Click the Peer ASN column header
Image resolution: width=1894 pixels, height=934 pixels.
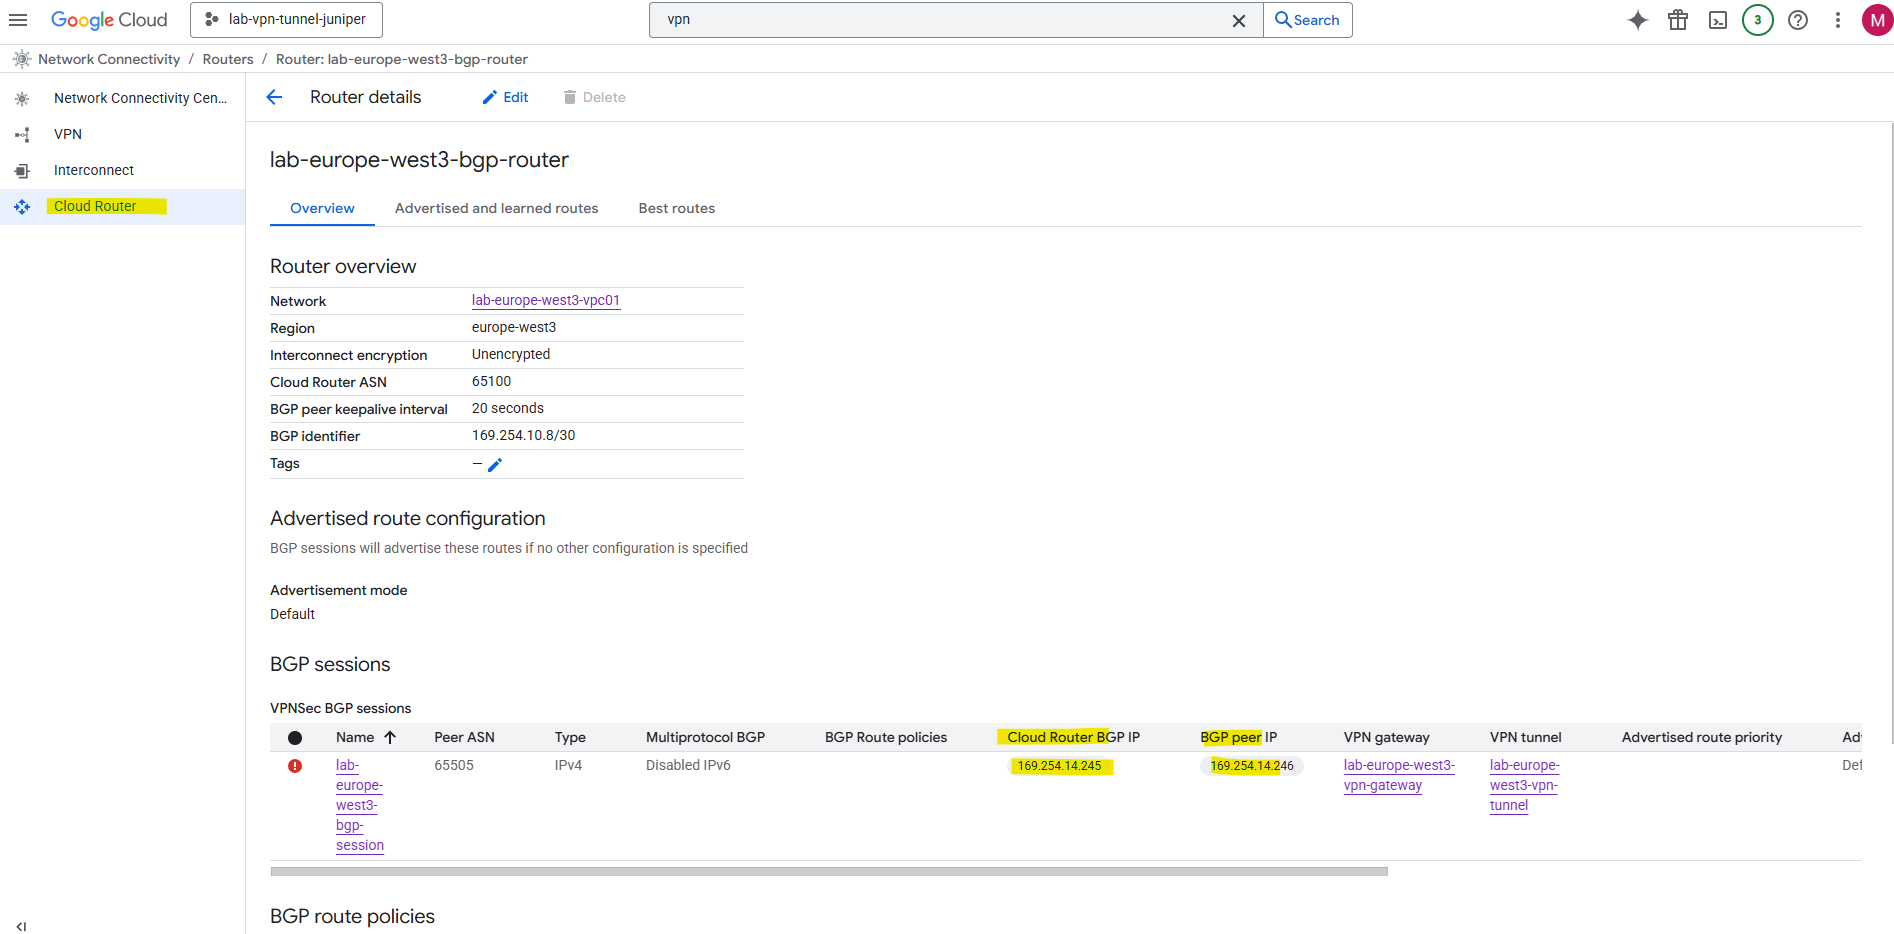point(464,737)
